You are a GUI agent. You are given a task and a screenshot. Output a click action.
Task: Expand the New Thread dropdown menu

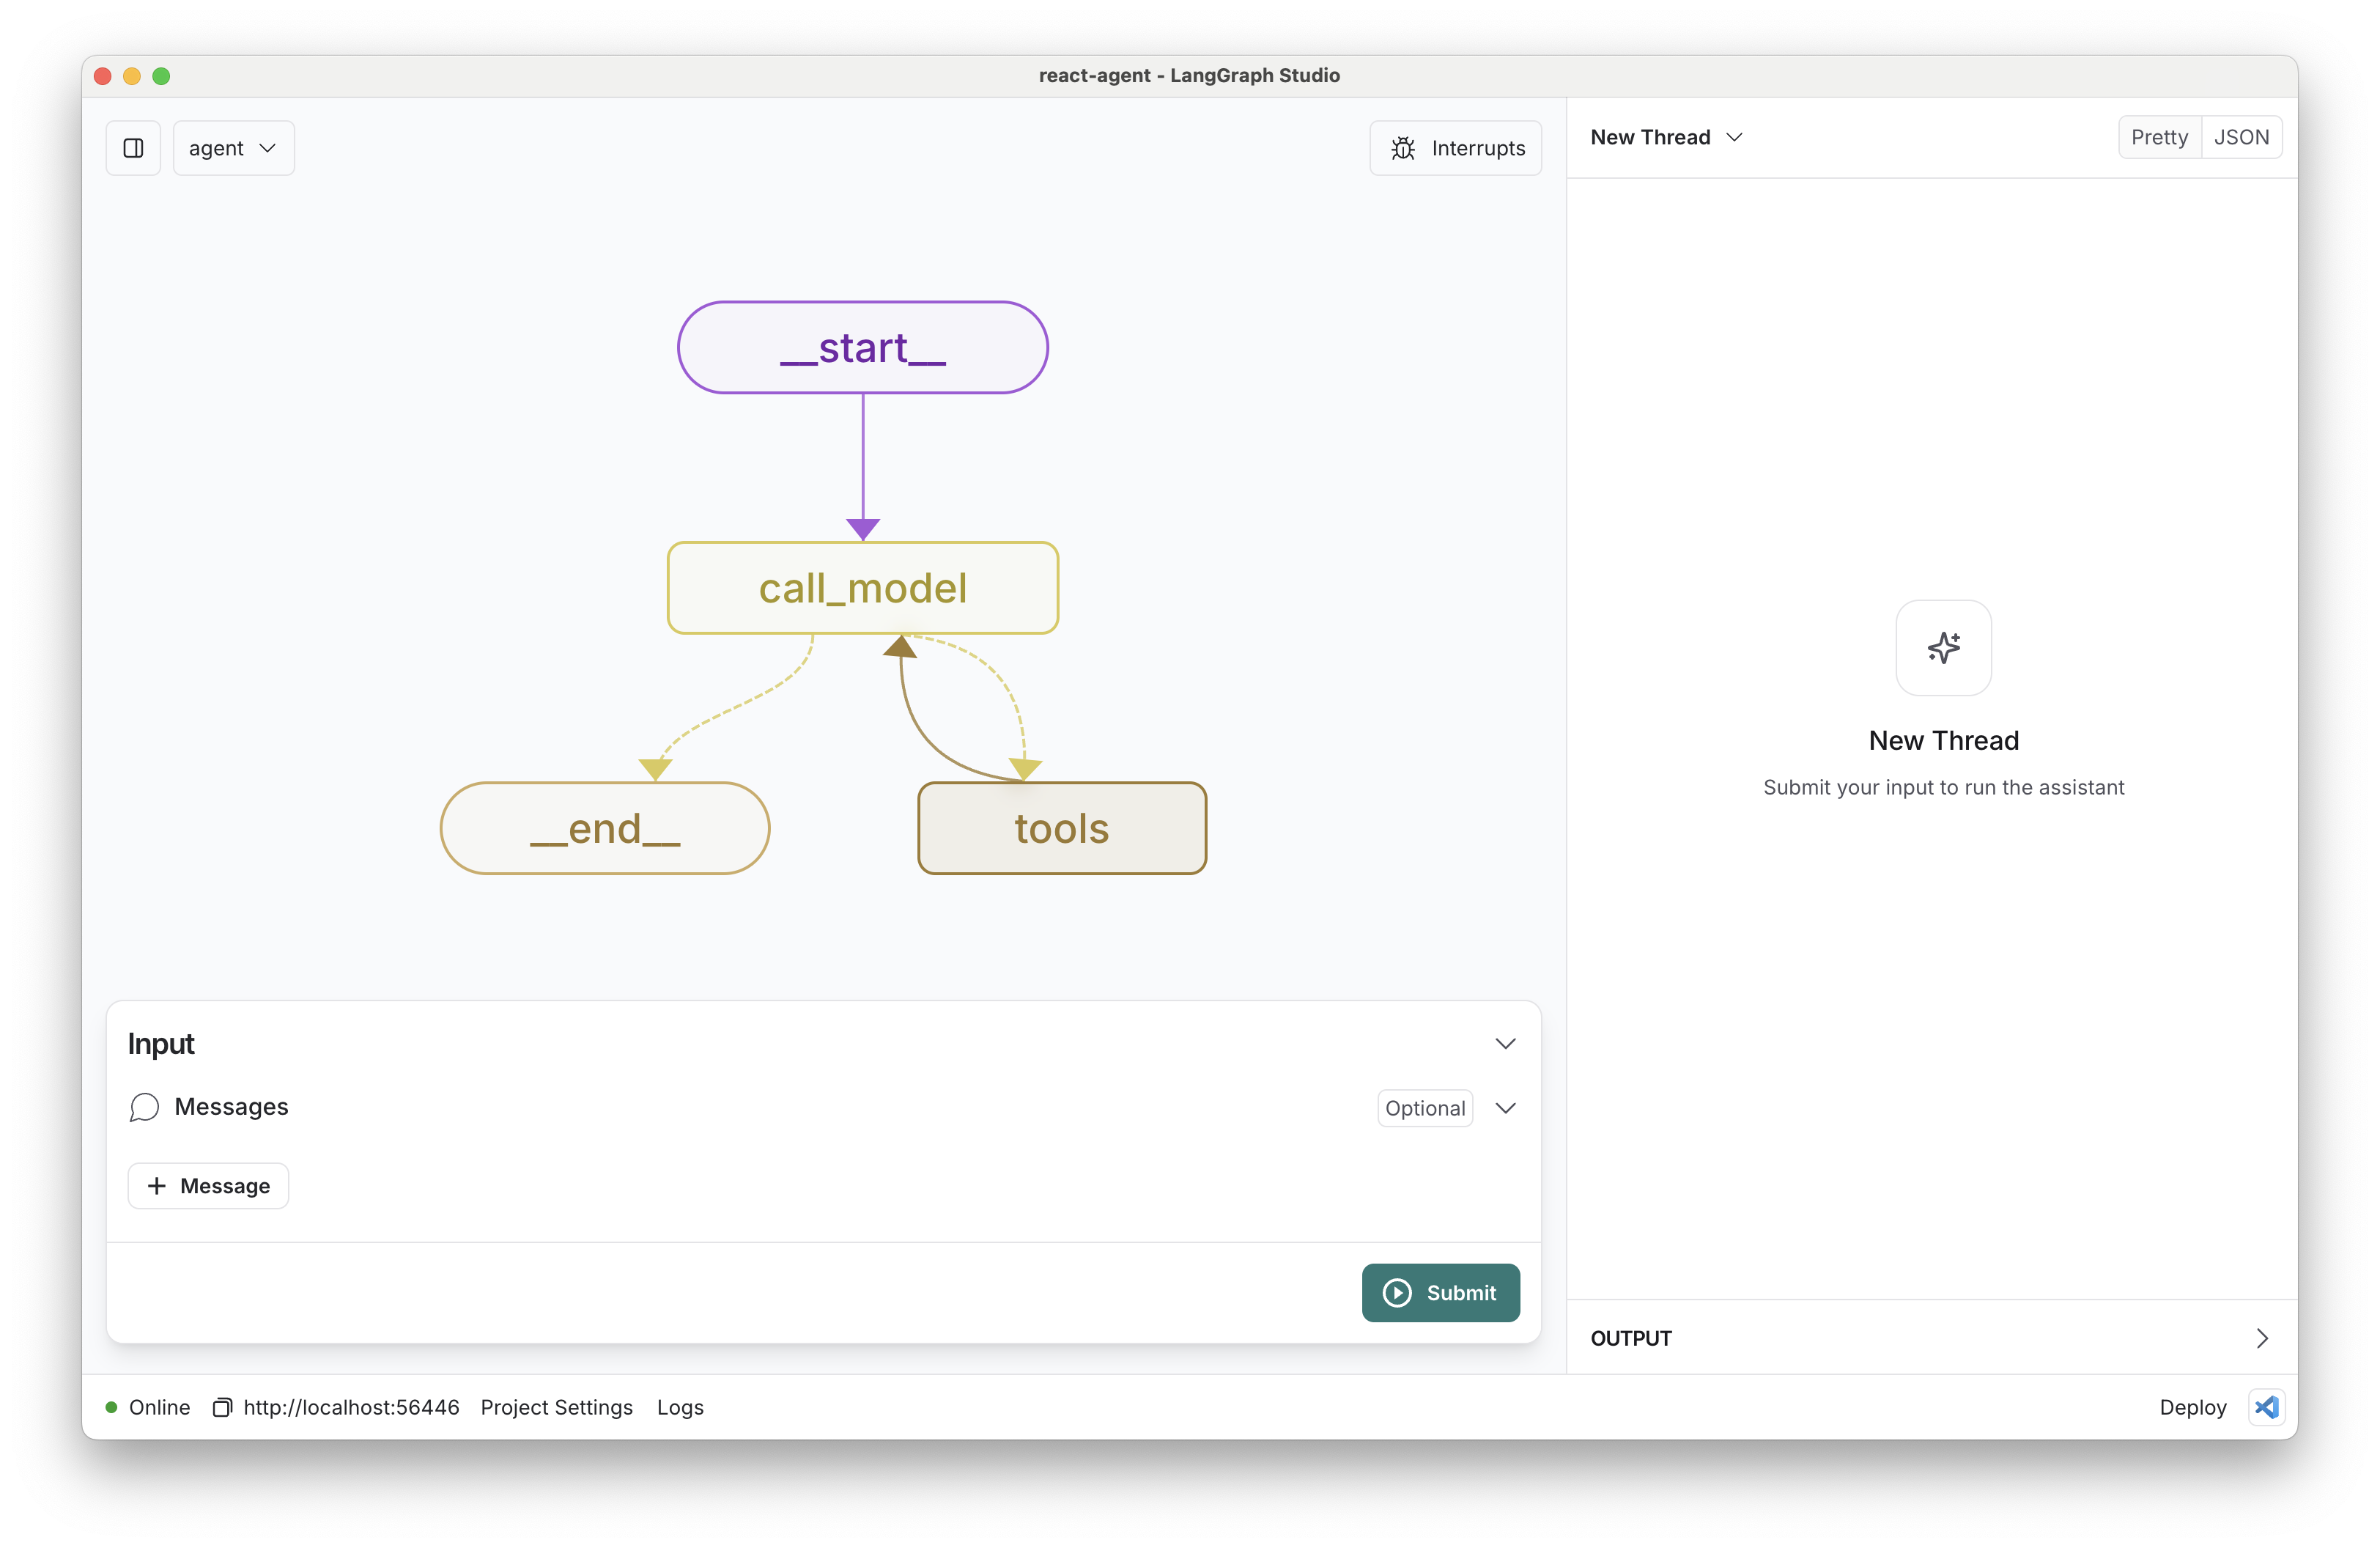[x=1729, y=136]
